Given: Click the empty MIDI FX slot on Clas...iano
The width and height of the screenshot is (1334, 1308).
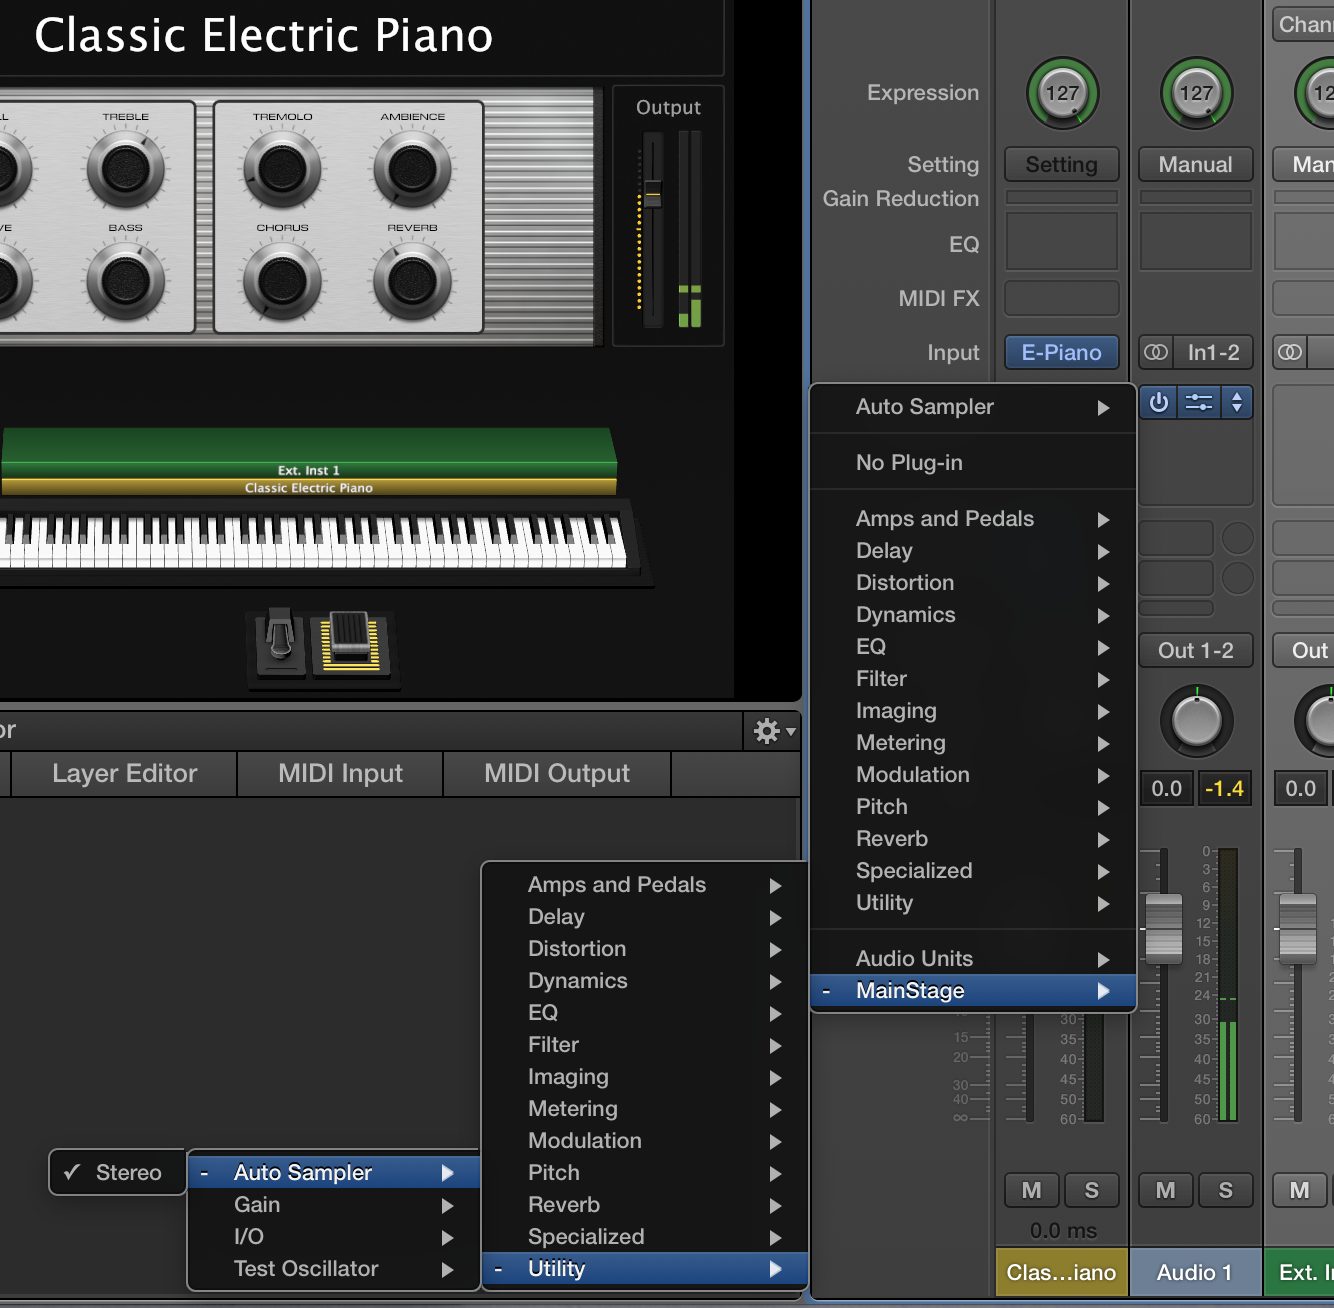Looking at the screenshot, I should [1062, 298].
